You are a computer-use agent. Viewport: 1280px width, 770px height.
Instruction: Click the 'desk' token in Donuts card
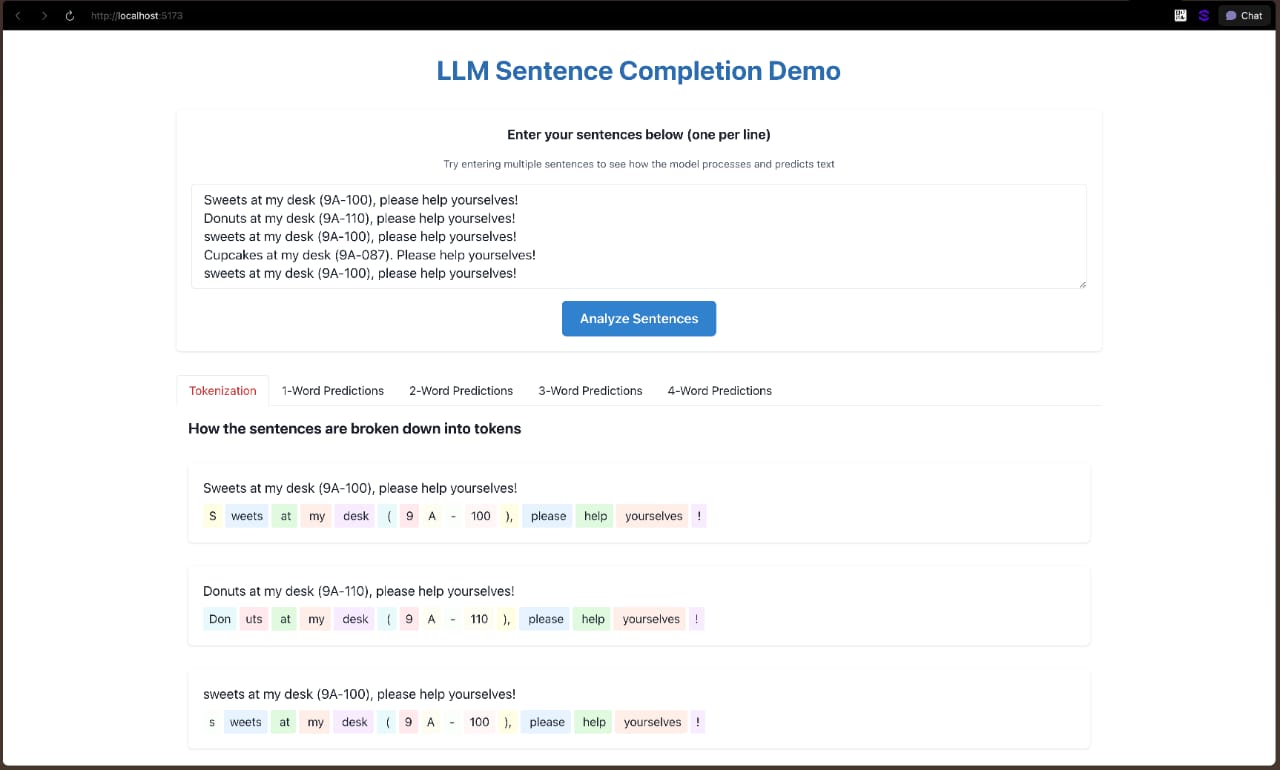pyautogui.click(x=356, y=619)
